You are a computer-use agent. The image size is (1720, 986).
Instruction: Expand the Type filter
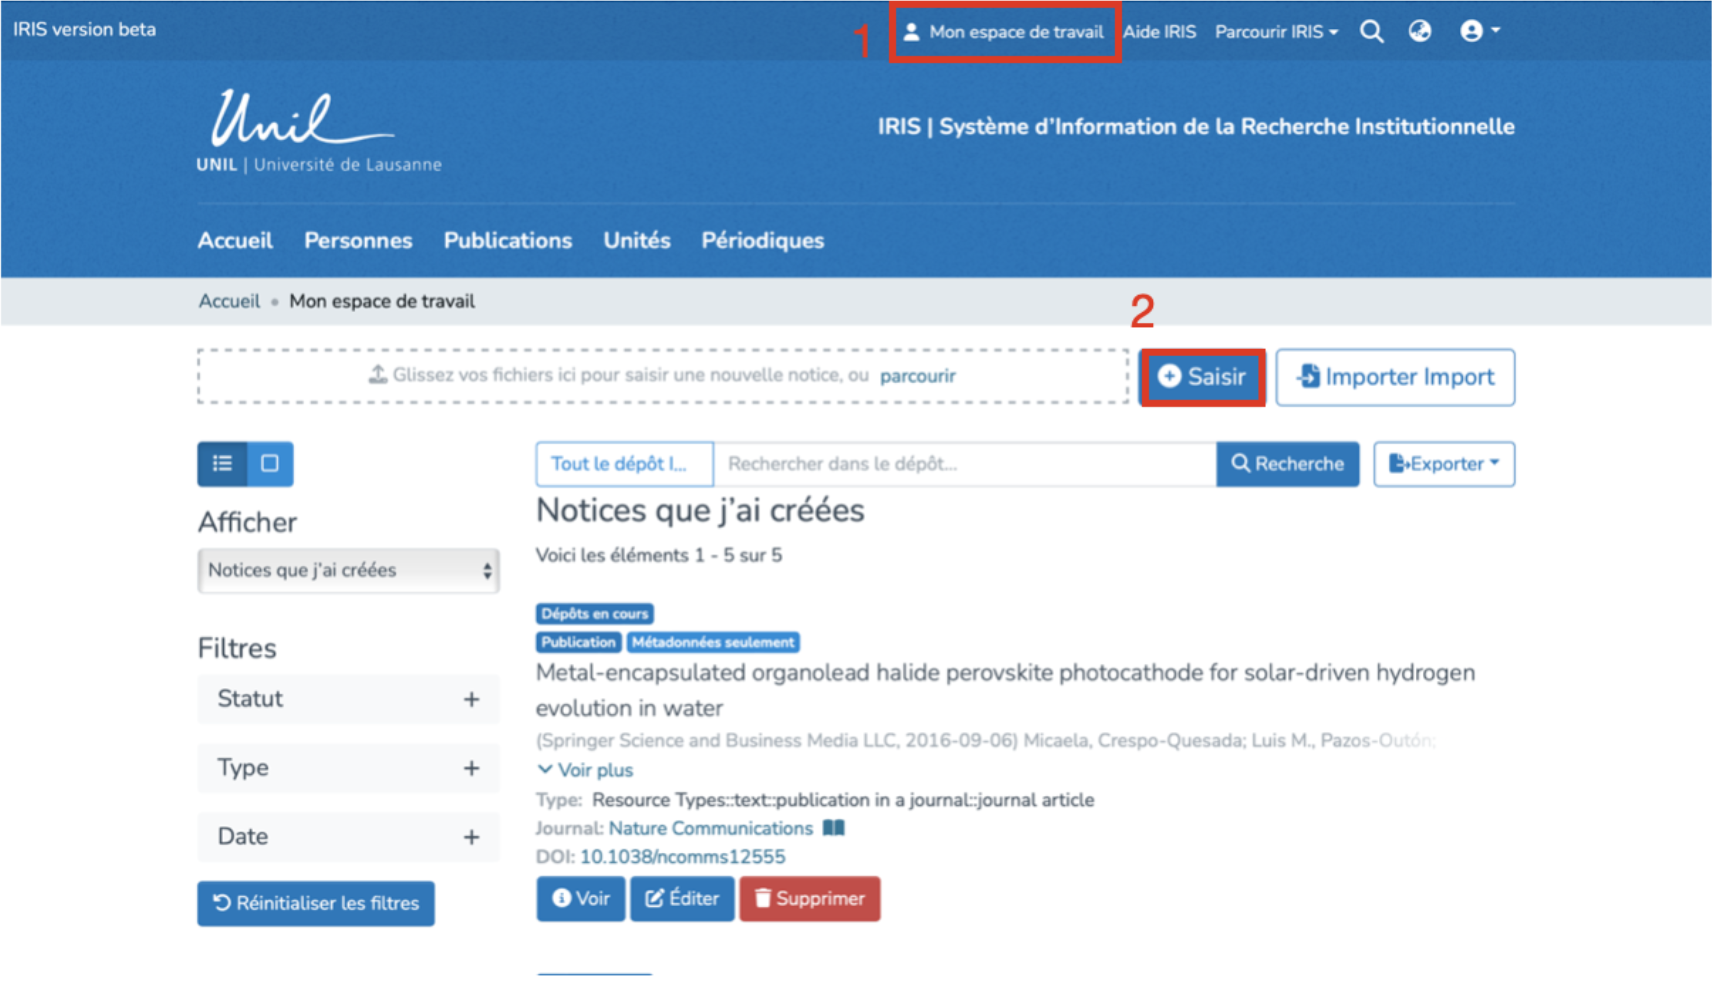[471, 768]
